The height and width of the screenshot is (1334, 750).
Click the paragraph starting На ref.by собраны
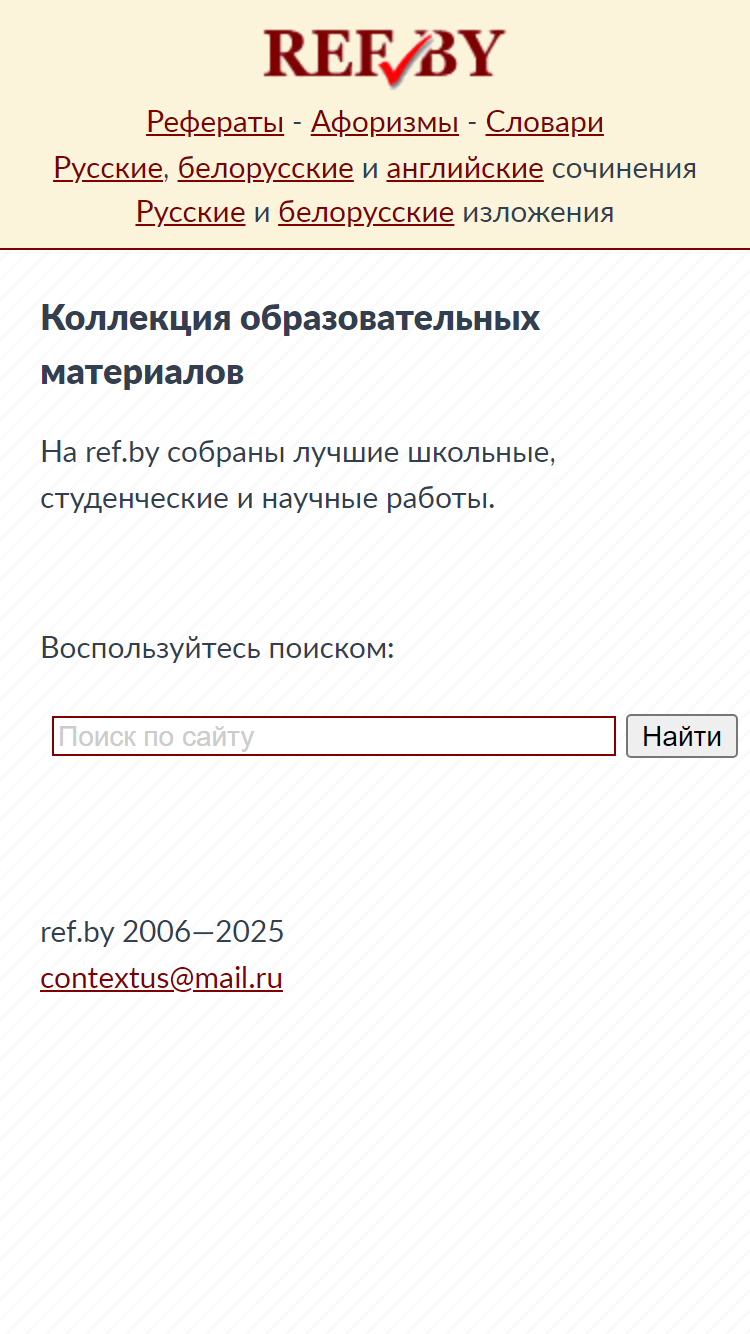298,475
